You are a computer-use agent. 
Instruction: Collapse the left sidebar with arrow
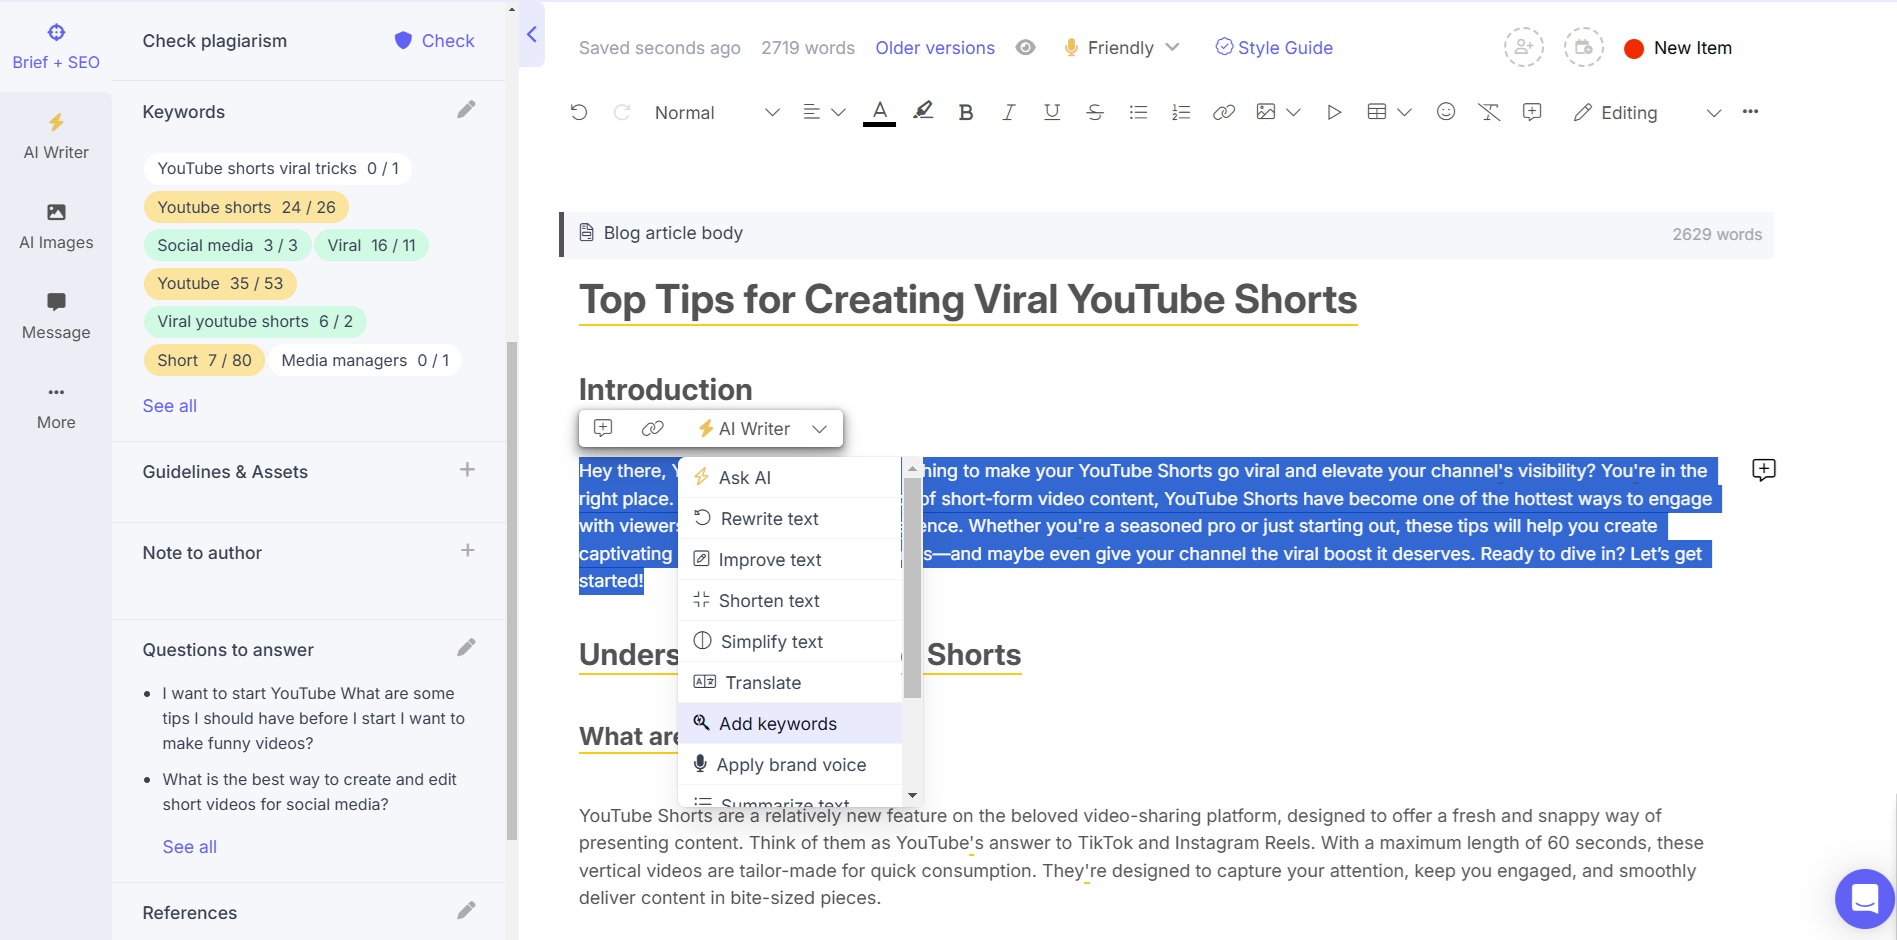click(532, 35)
